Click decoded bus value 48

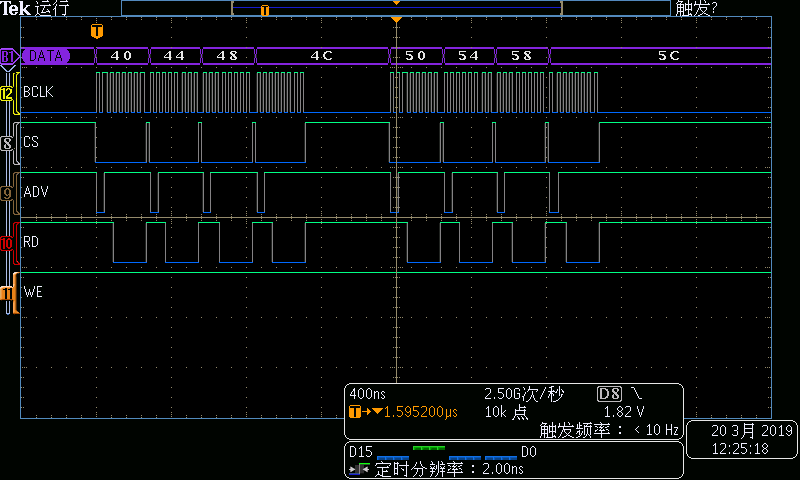point(227,56)
